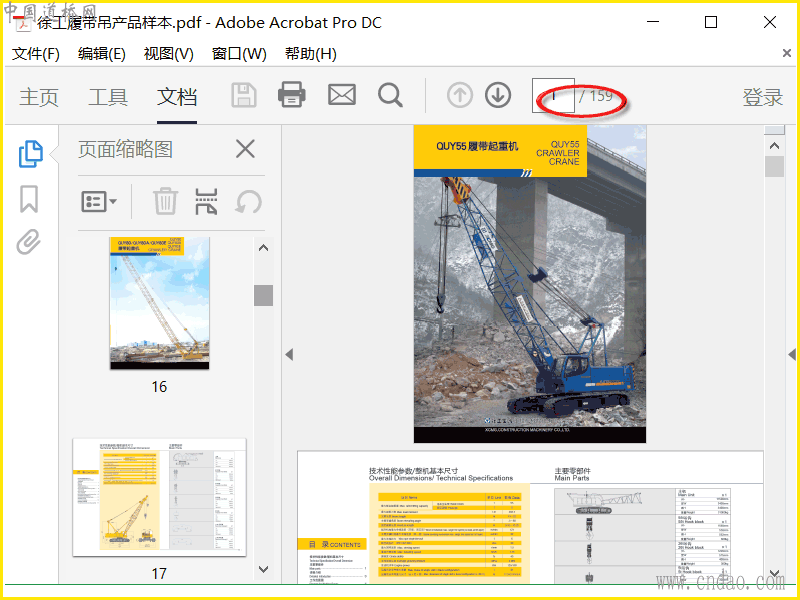Close the page thumbnails panel
The width and height of the screenshot is (800, 600).
(x=245, y=149)
